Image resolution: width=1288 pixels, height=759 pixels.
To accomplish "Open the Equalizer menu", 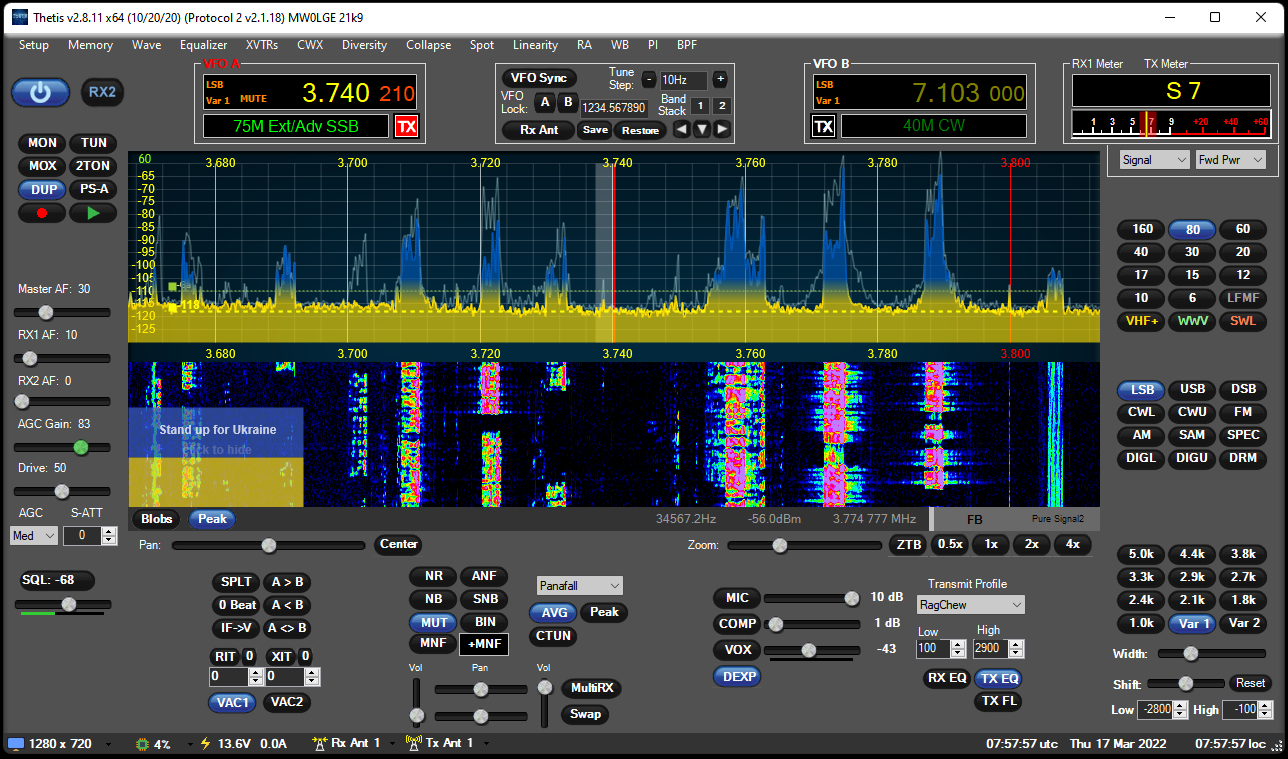I will click(x=204, y=45).
